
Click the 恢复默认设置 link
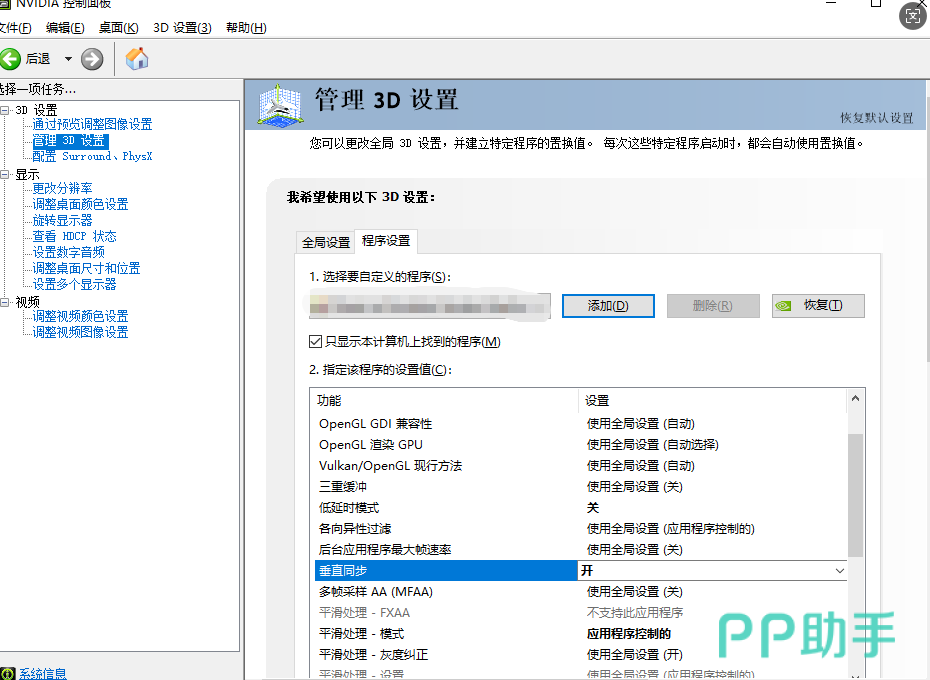point(876,117)
